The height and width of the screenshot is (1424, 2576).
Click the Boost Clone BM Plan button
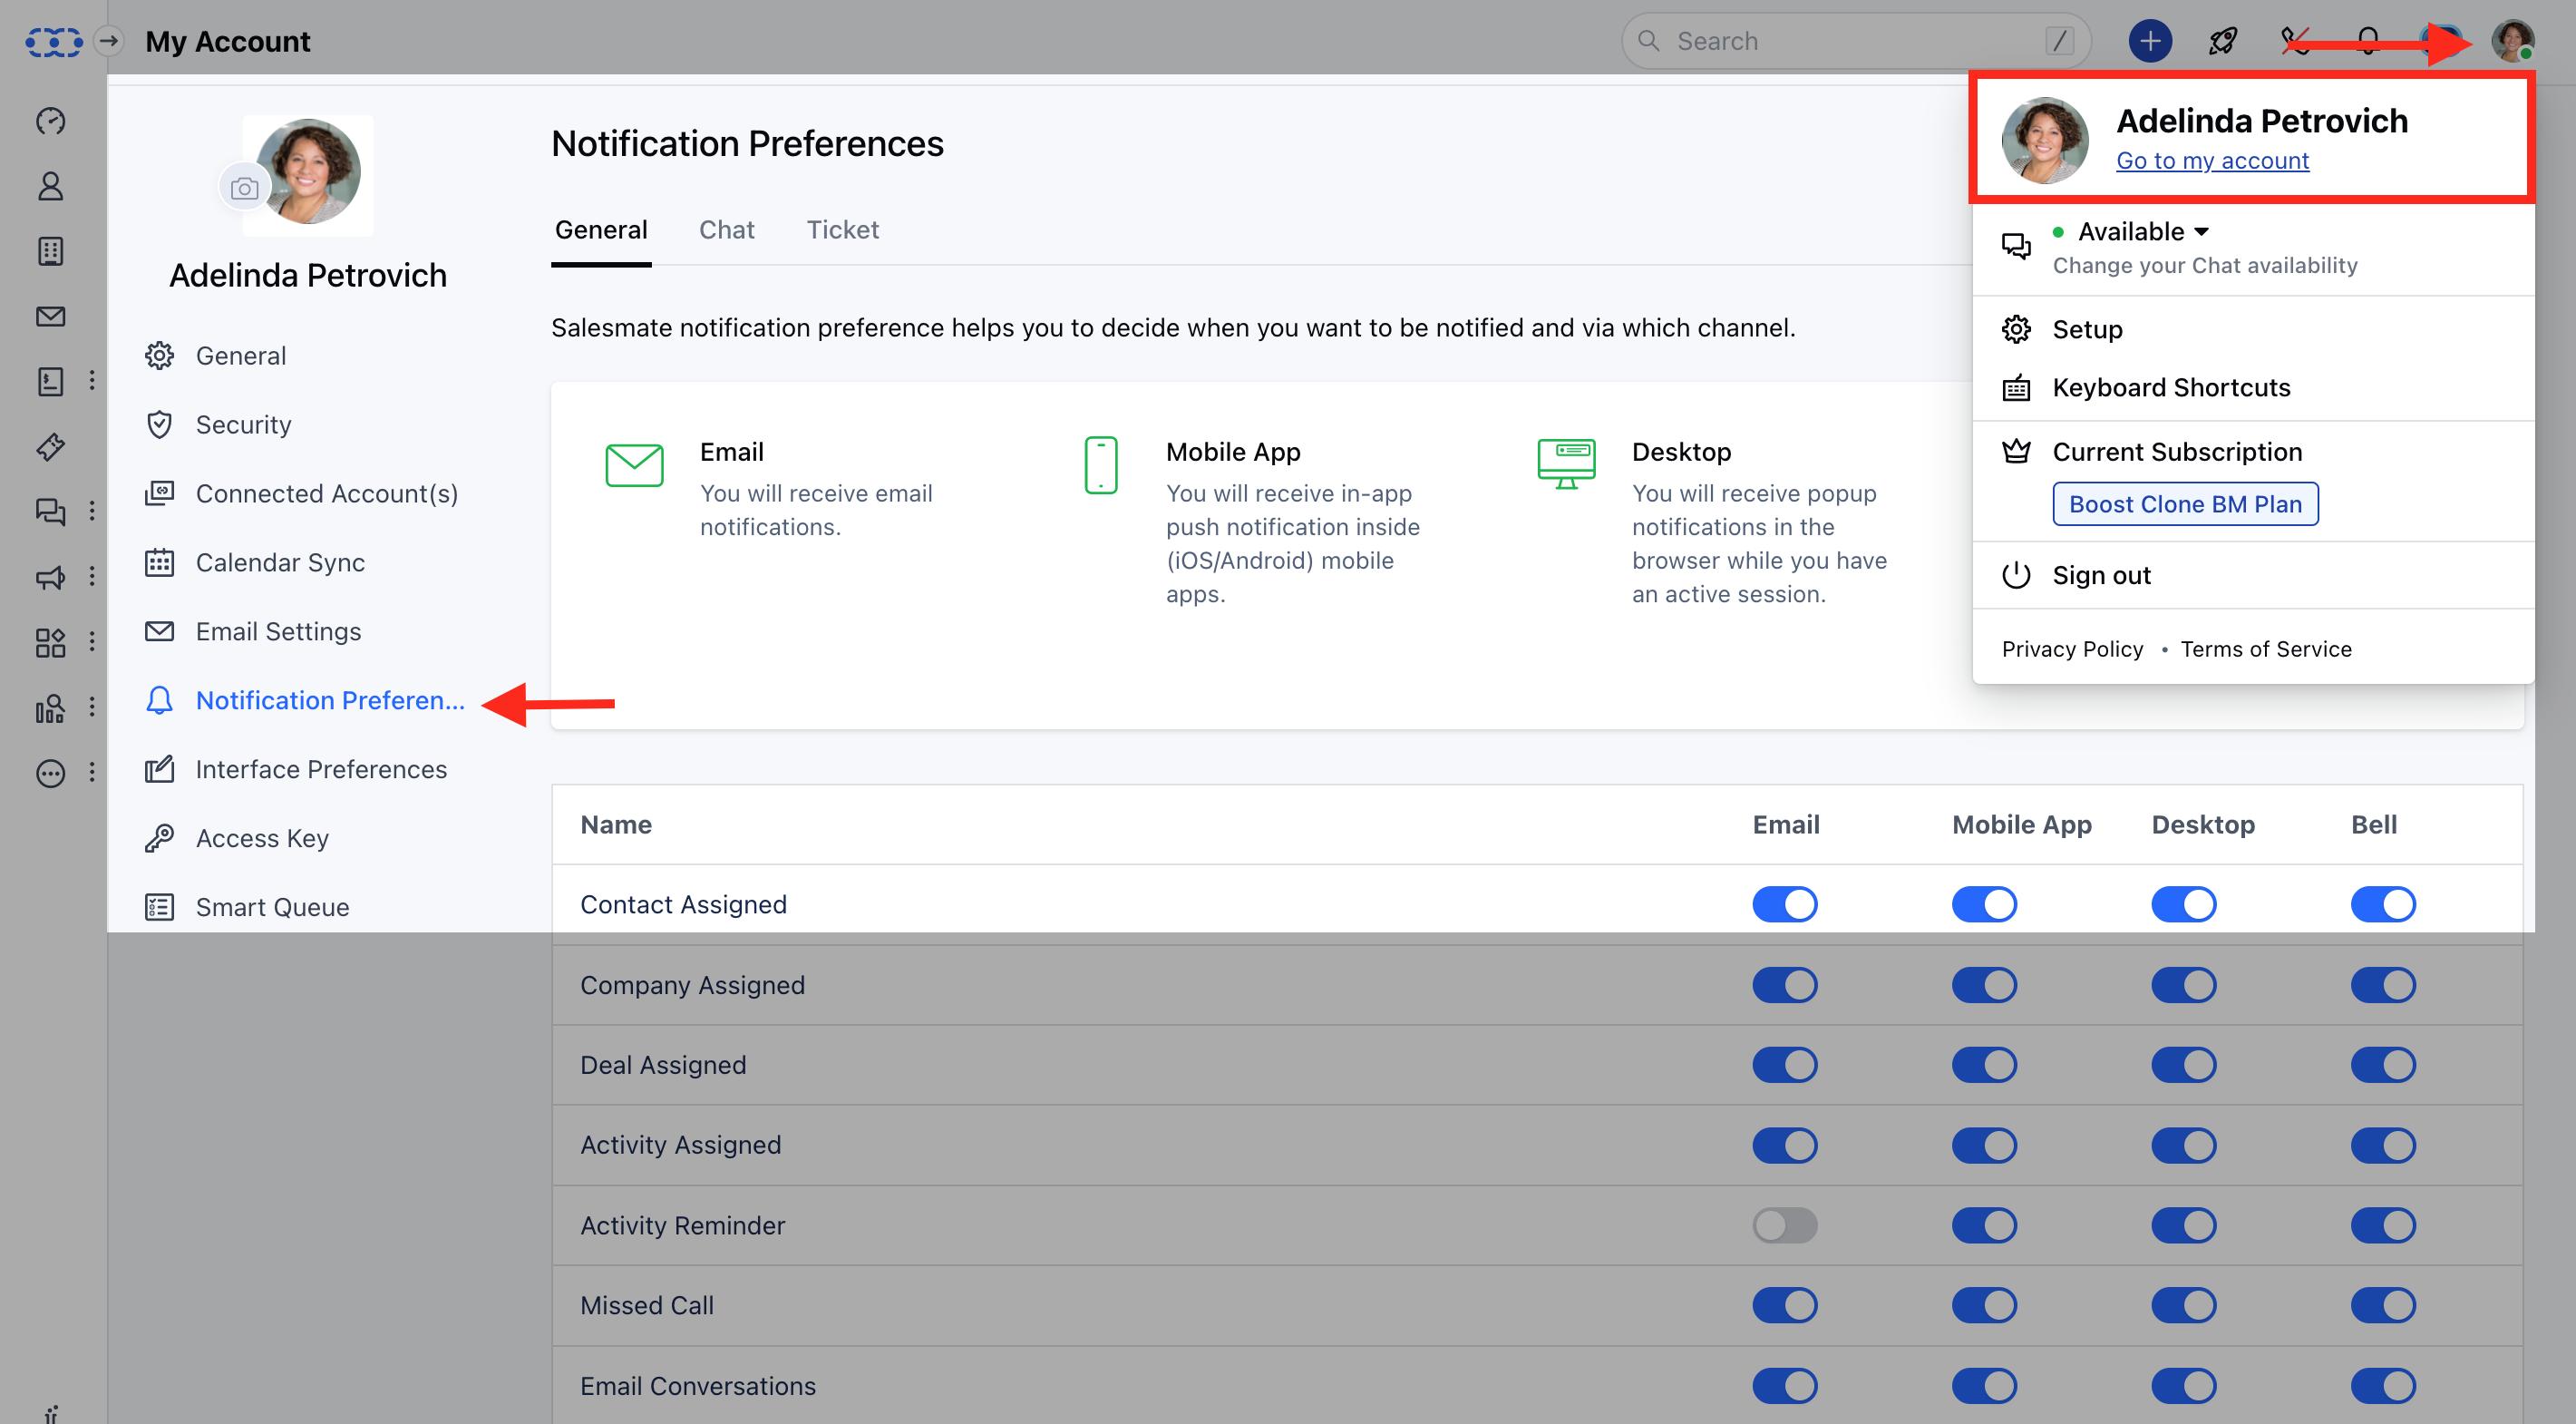(2184, 503)
